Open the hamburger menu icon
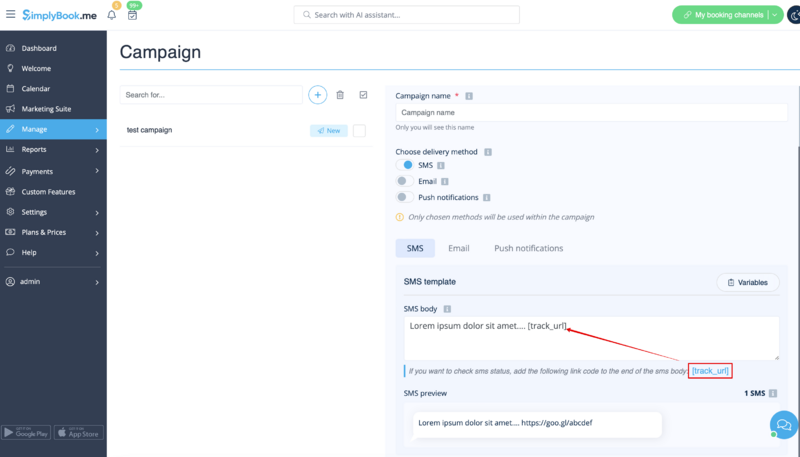This screenshot has height=457, width=800. 10,14
